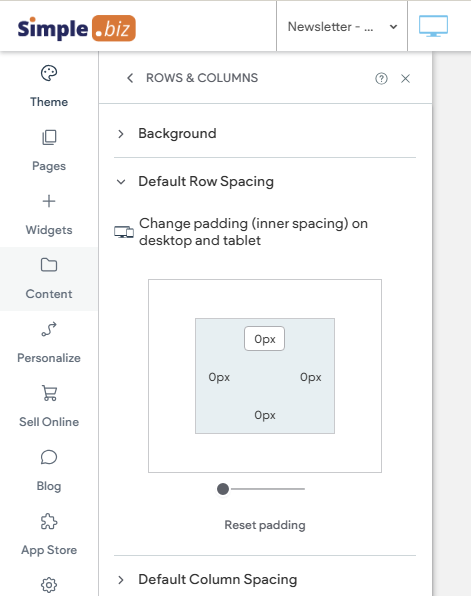Open the Theme palette icon
This screenshot has width=471, height=596.
click(x=49, y=73)
